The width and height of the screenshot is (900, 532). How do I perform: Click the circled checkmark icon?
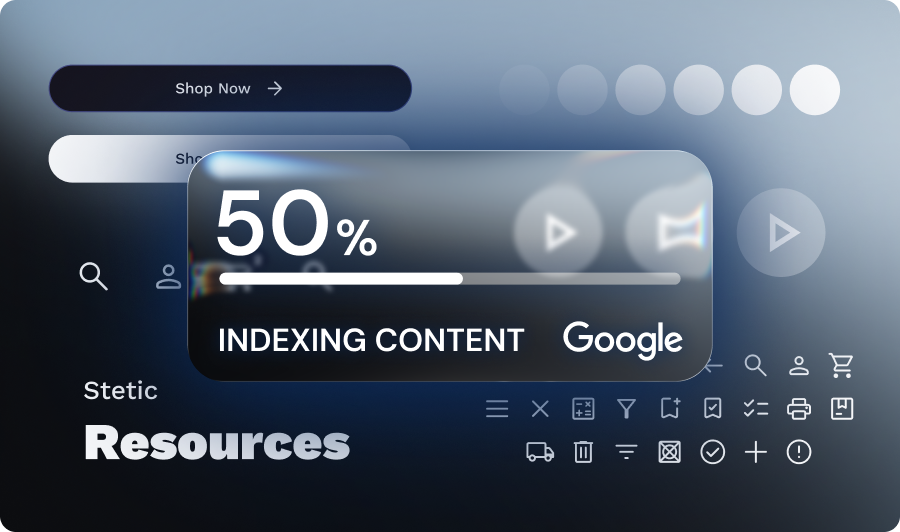click(712, 452)
